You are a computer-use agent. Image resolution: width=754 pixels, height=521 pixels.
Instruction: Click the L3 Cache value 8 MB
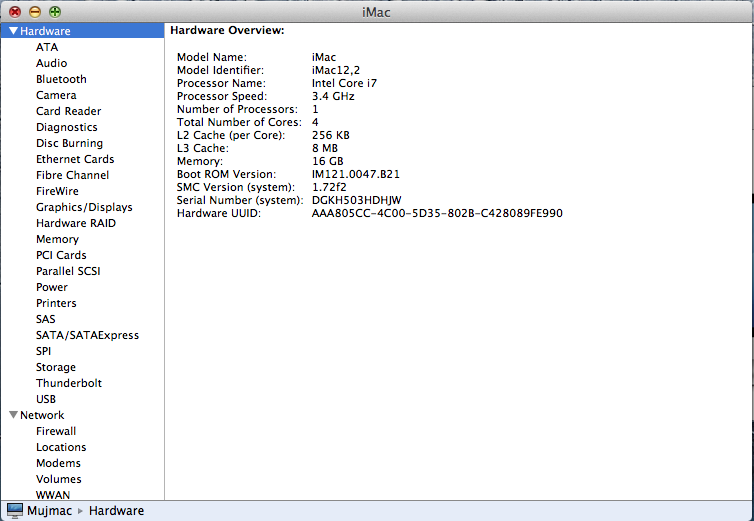pyautogui.click(x=325, y=148)
